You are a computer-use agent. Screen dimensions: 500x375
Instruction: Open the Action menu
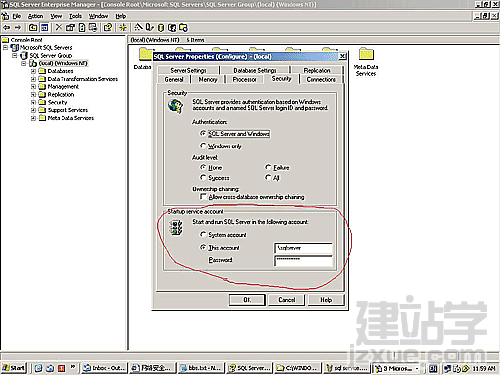click(x=35, y=16)
